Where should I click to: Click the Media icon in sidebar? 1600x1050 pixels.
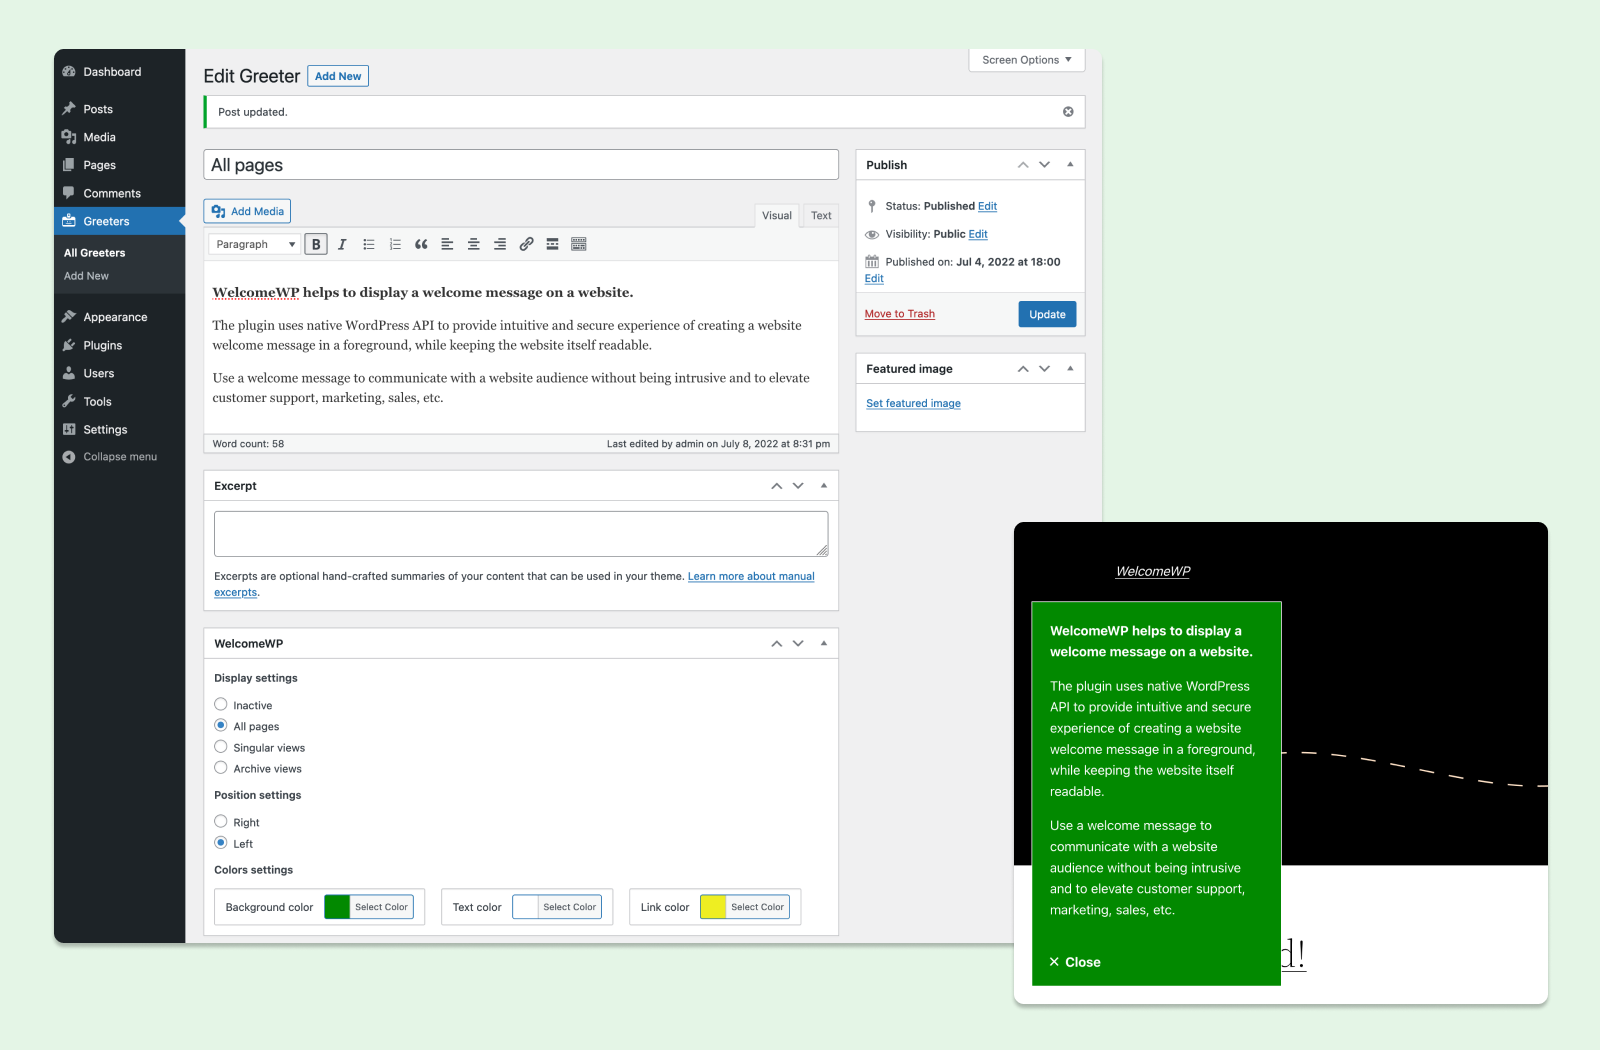point(69,137)
